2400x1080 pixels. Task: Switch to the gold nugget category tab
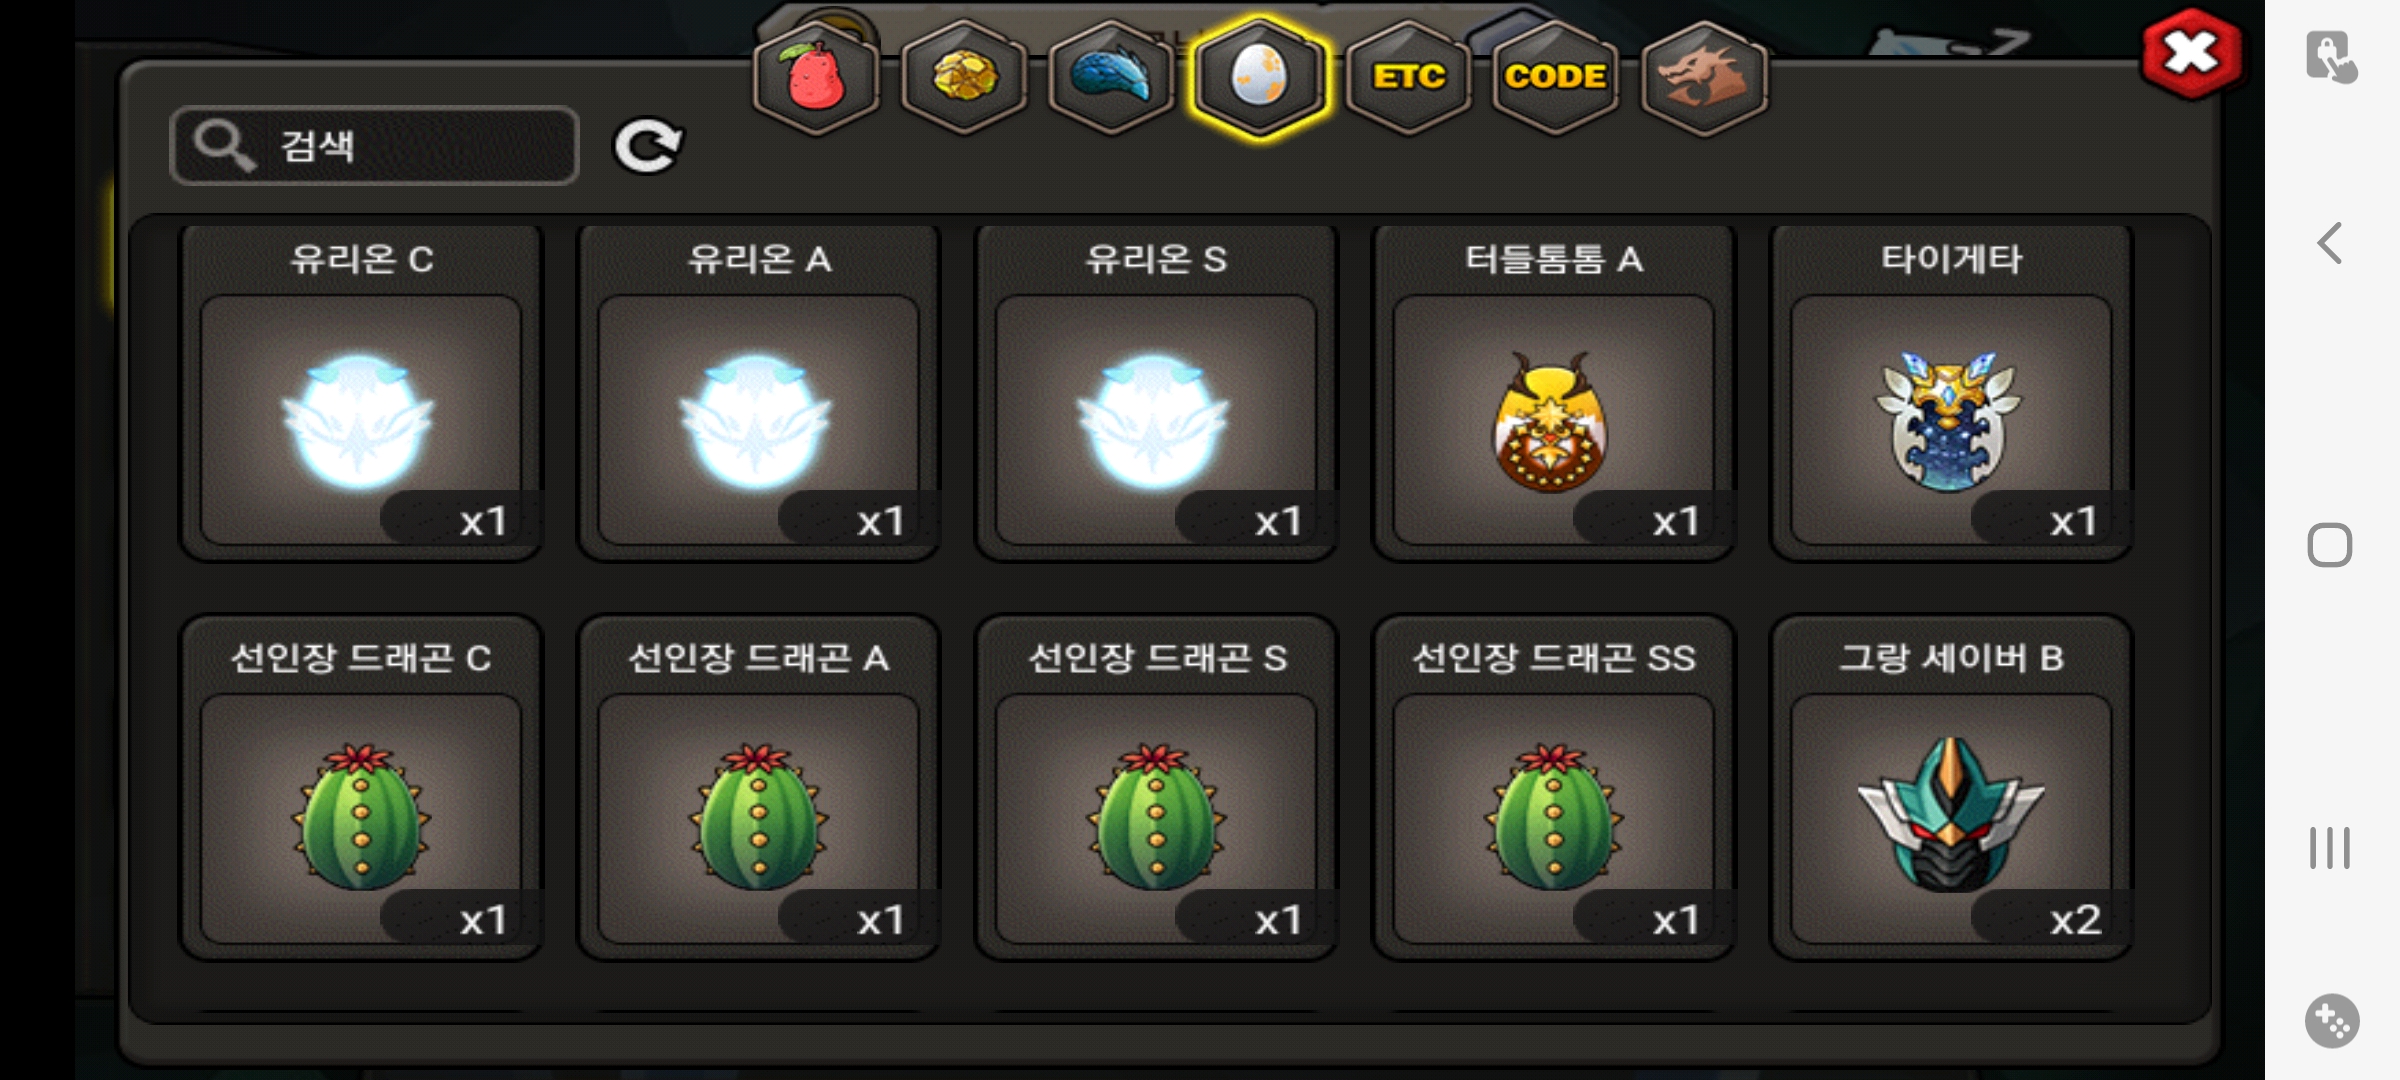964,78
